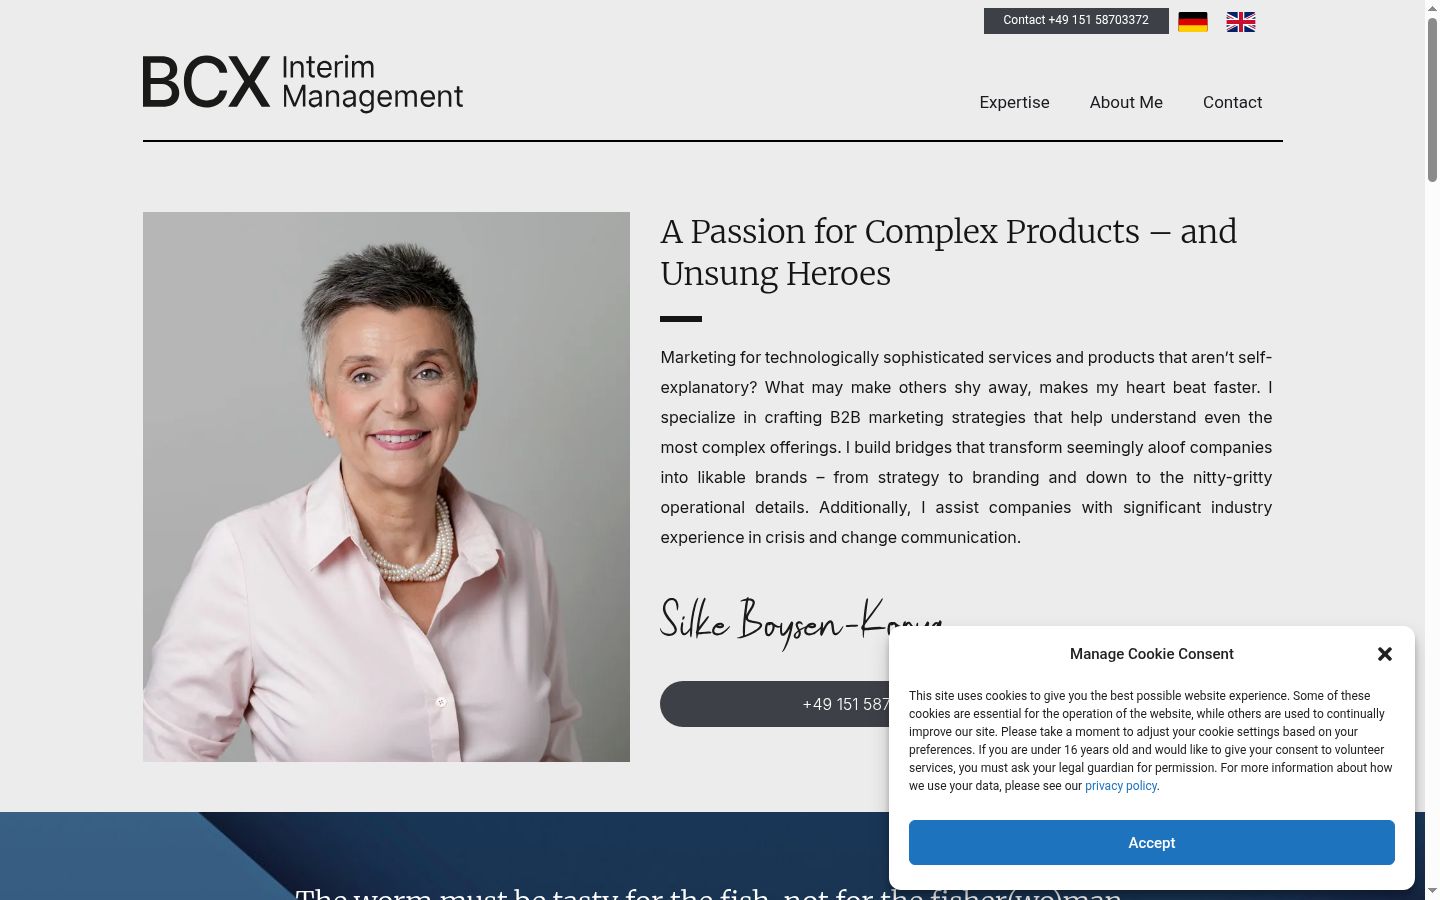Click the Contact +49 151 58703372 button
Screen dimensions: 1440x900
(1076, 20)
